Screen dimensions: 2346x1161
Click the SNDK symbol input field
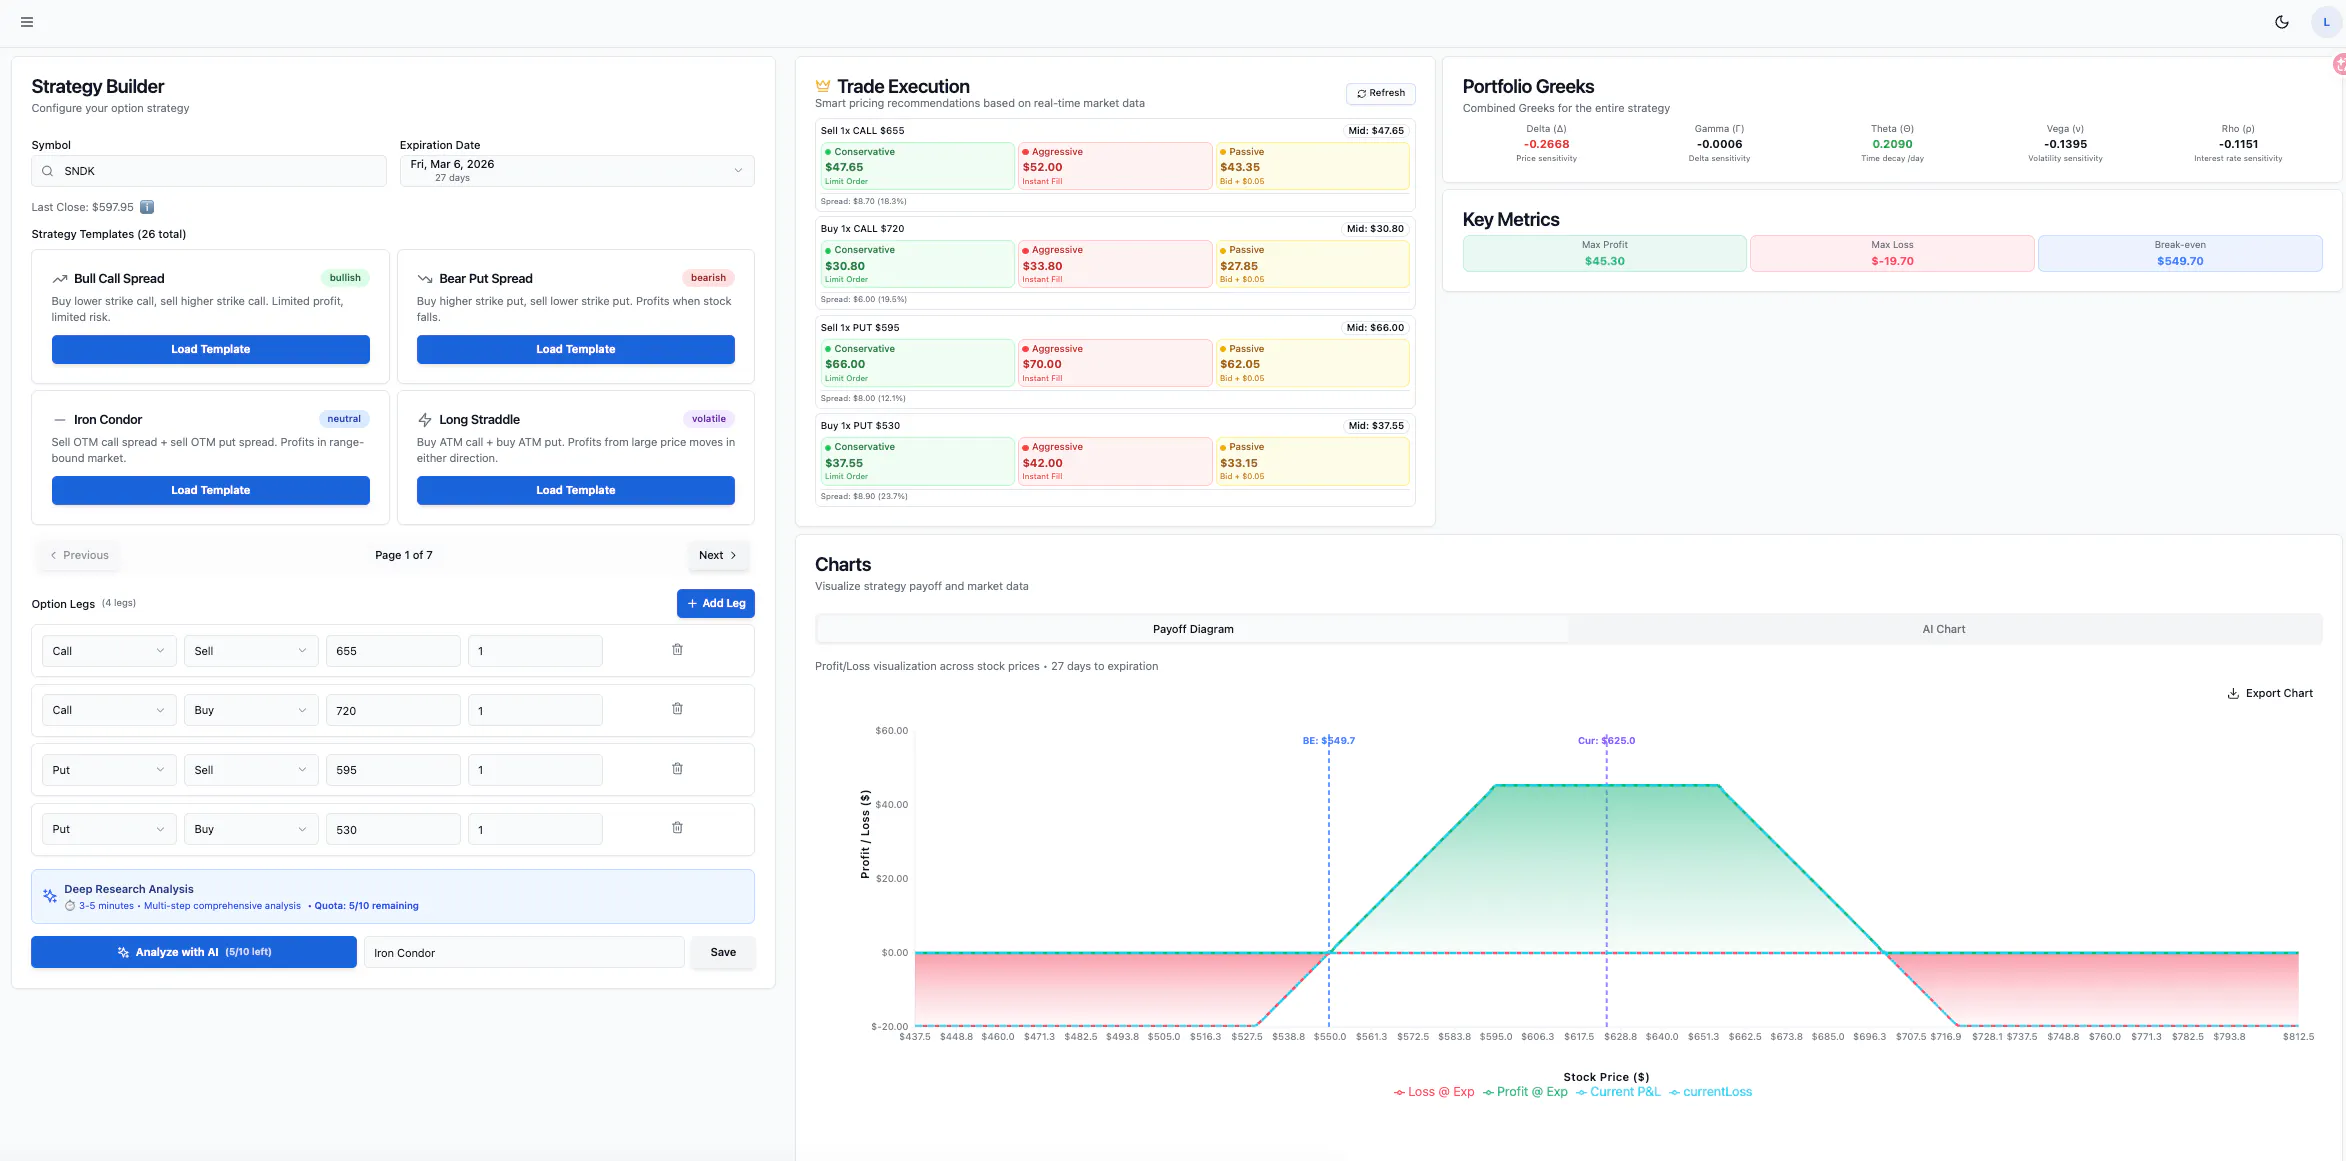tap(209, 171)
